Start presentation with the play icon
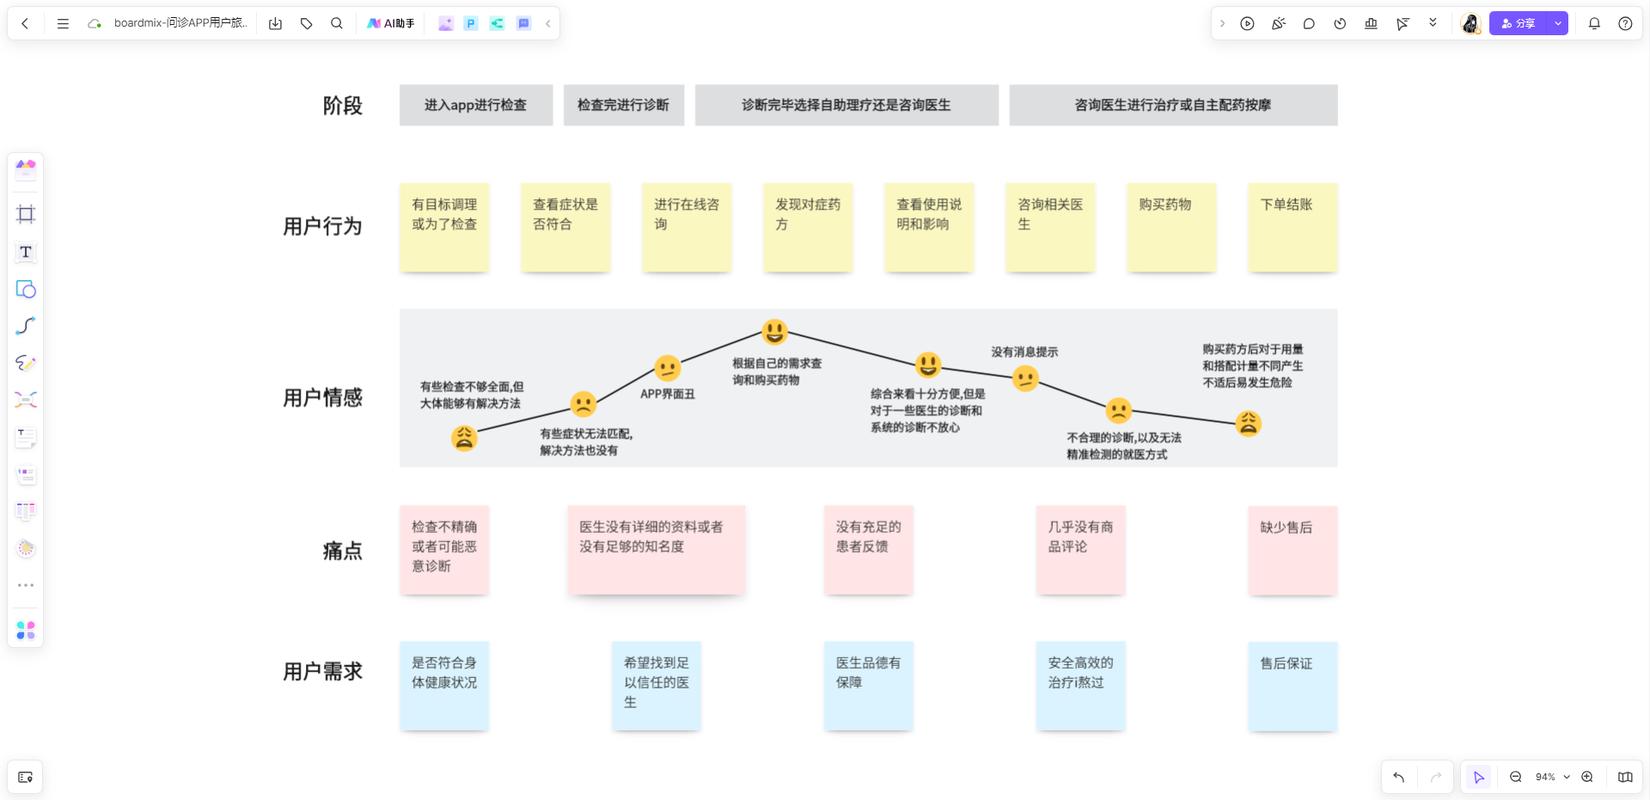The width and height of the screenshot is (1650, 800). click(x=1247, y=23)
